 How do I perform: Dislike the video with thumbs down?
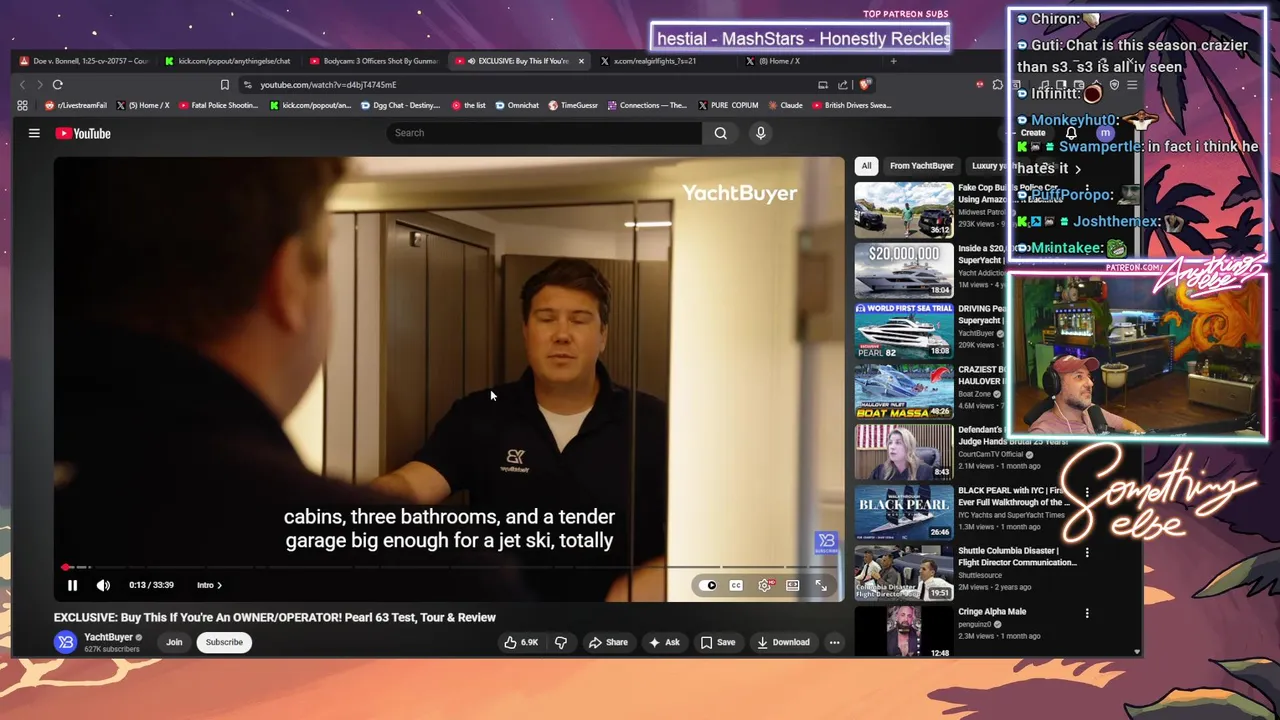[x=561, y=642]
